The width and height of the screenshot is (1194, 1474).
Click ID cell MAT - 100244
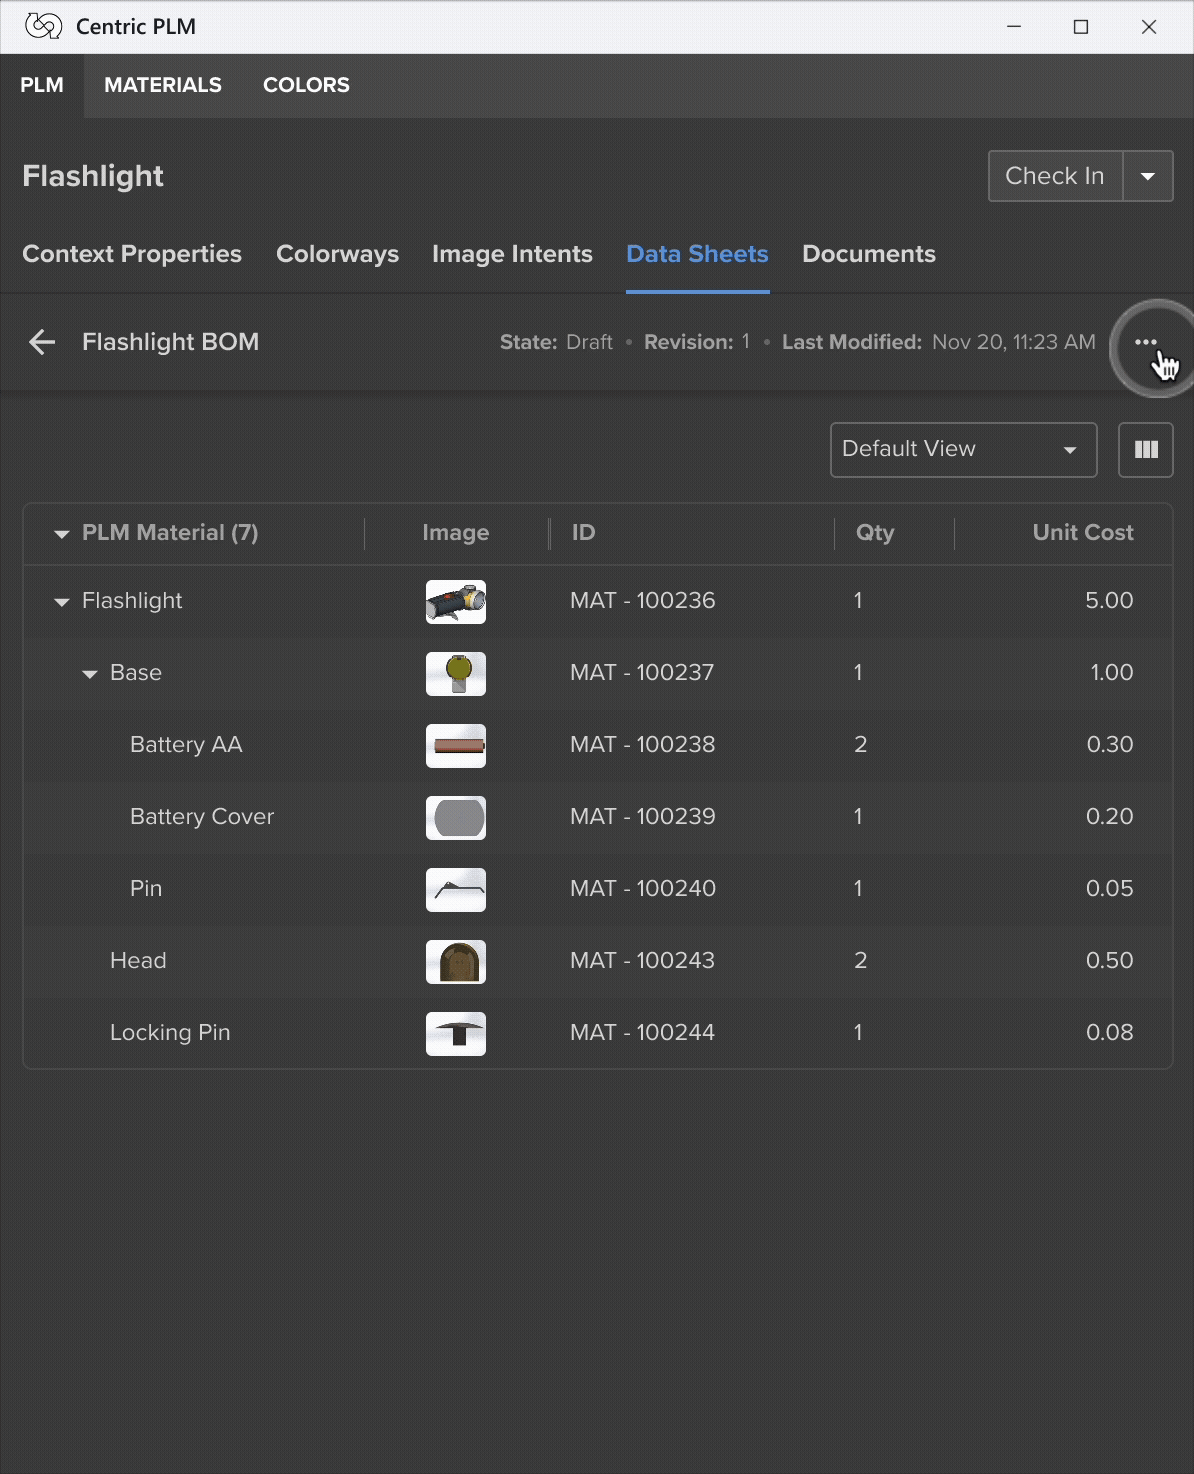642,1033
